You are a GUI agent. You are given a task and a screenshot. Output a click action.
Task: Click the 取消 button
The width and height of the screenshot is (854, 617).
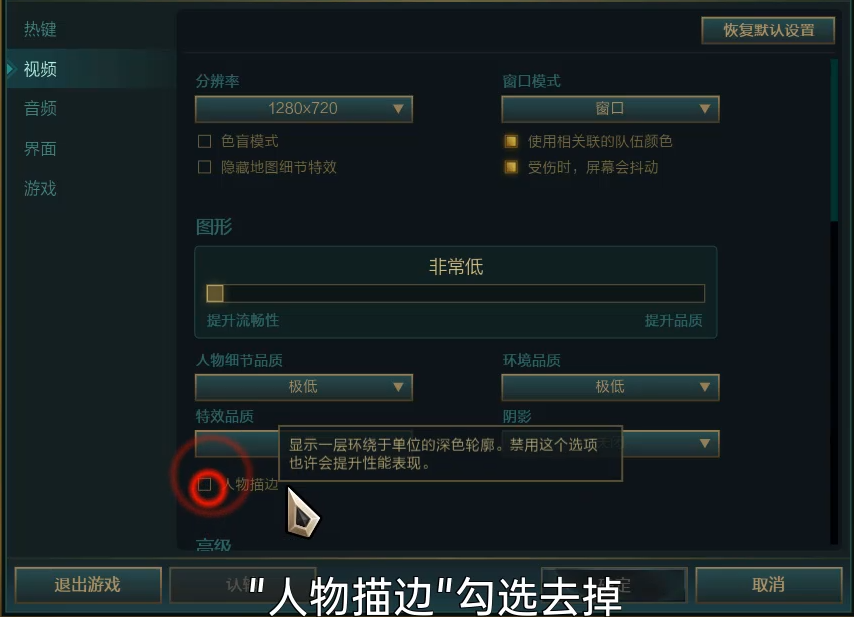pyautogui.click(x=768, y=585)
